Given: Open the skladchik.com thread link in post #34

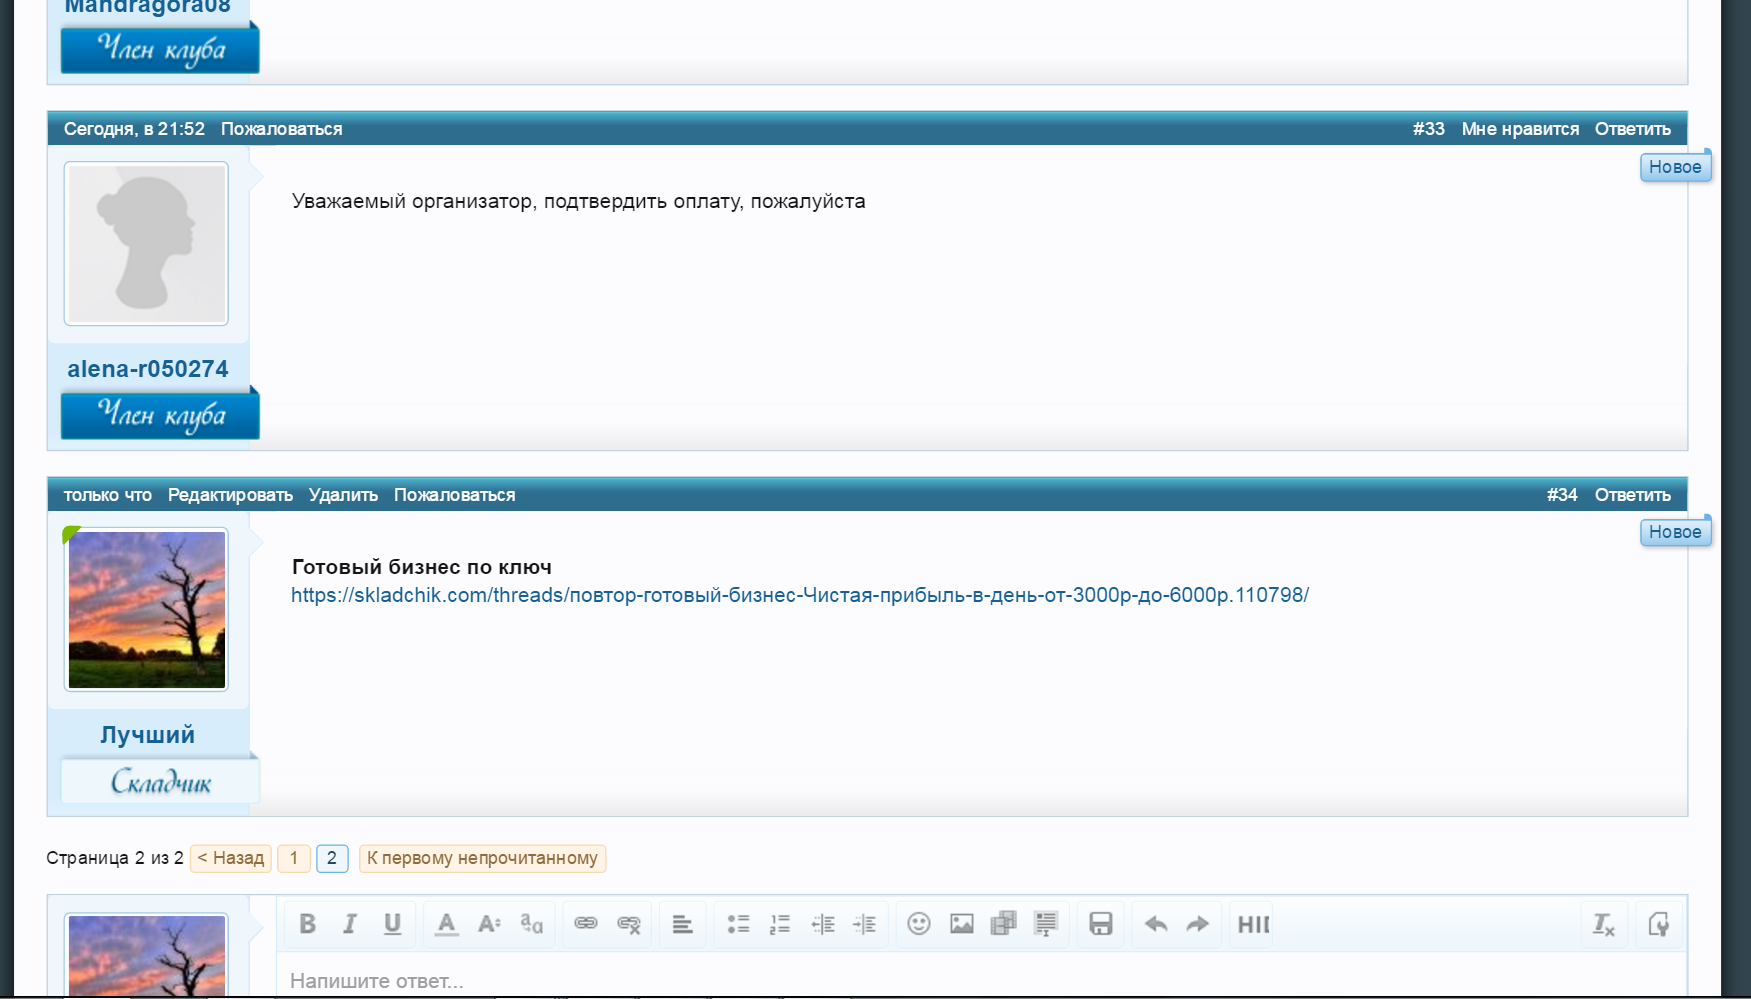Looking at the screenshot, I should coord(799,595).
